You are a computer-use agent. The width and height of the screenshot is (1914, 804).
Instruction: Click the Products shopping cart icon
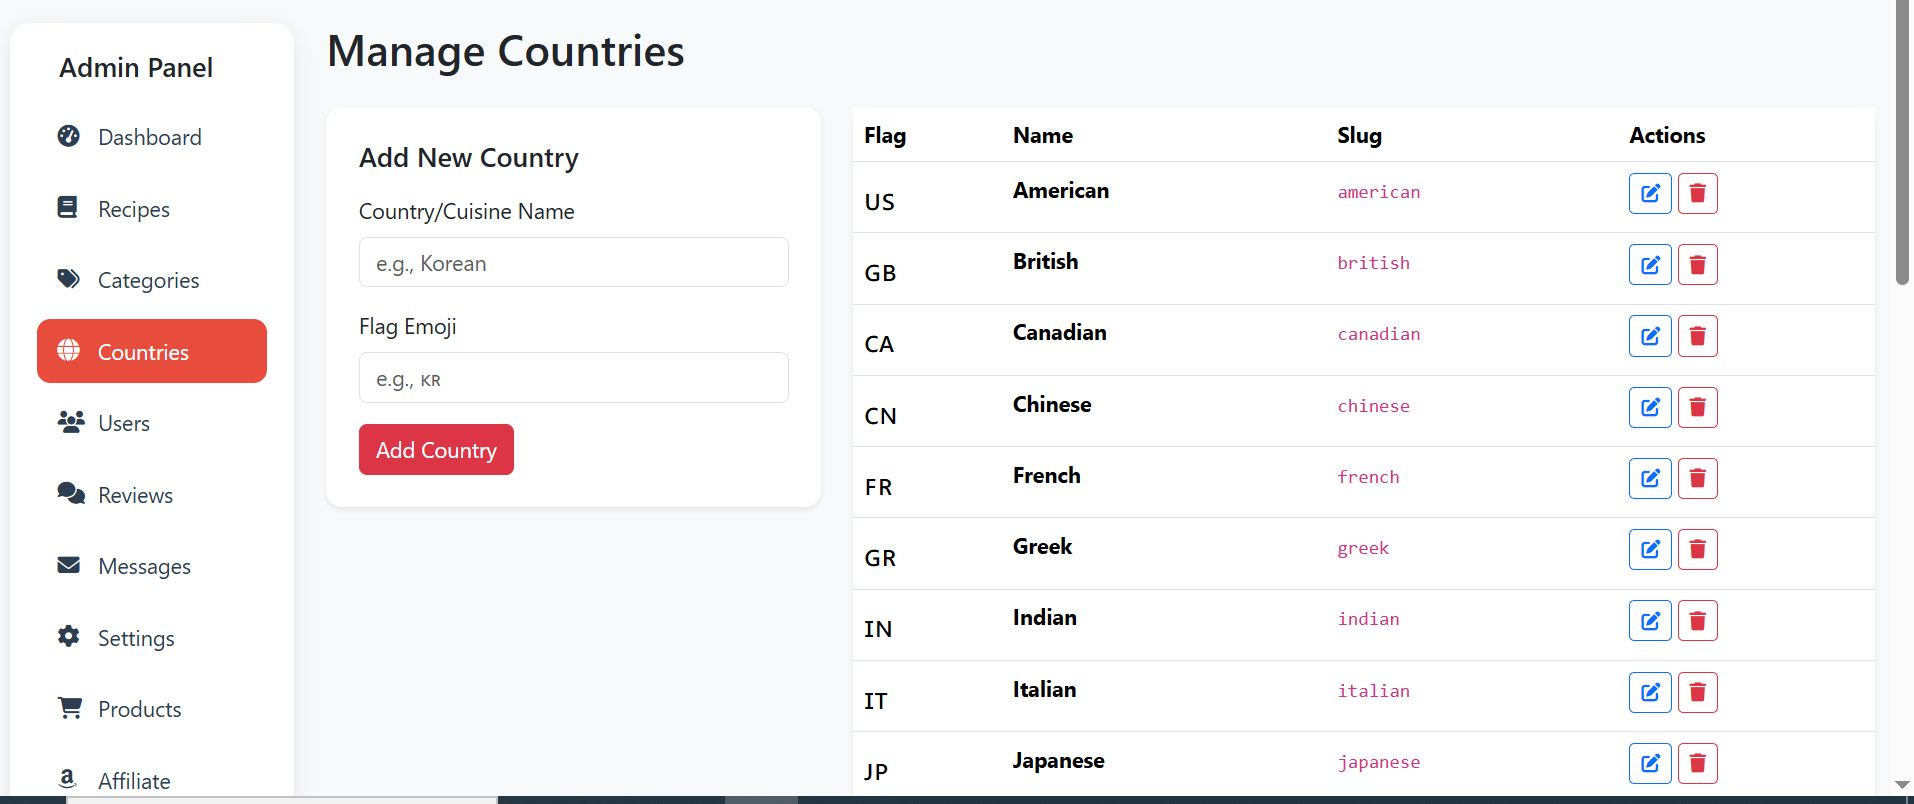[x=70, y=708]
